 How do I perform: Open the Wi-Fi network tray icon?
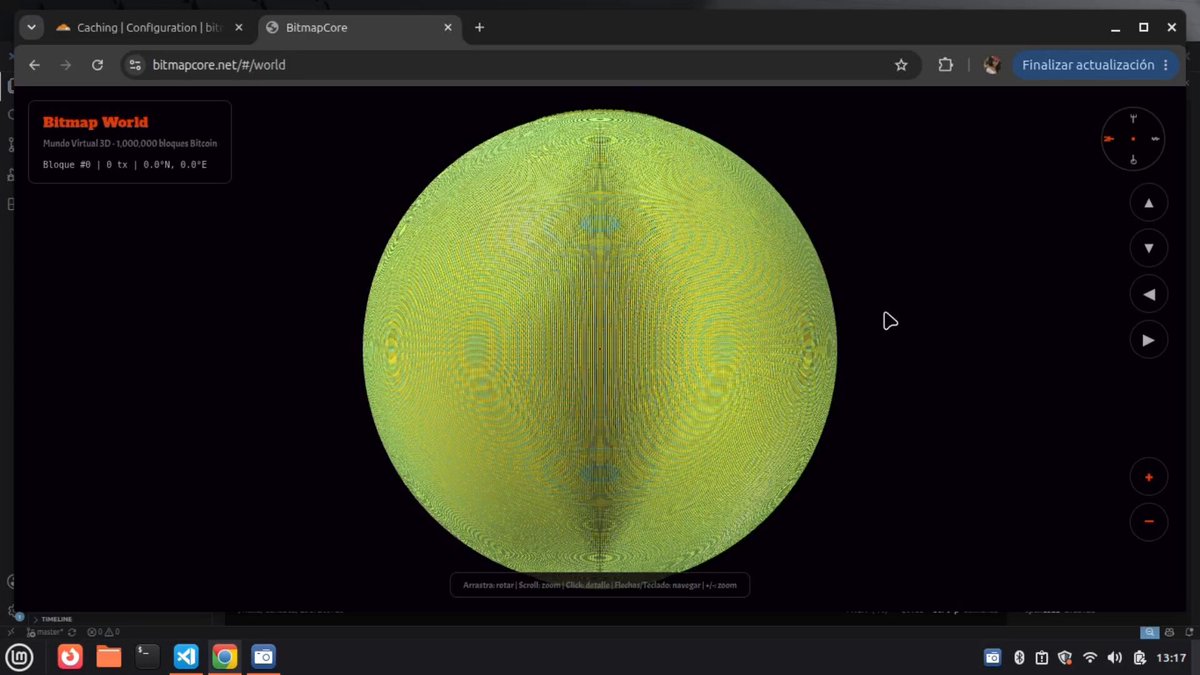tap(1090, 657)
